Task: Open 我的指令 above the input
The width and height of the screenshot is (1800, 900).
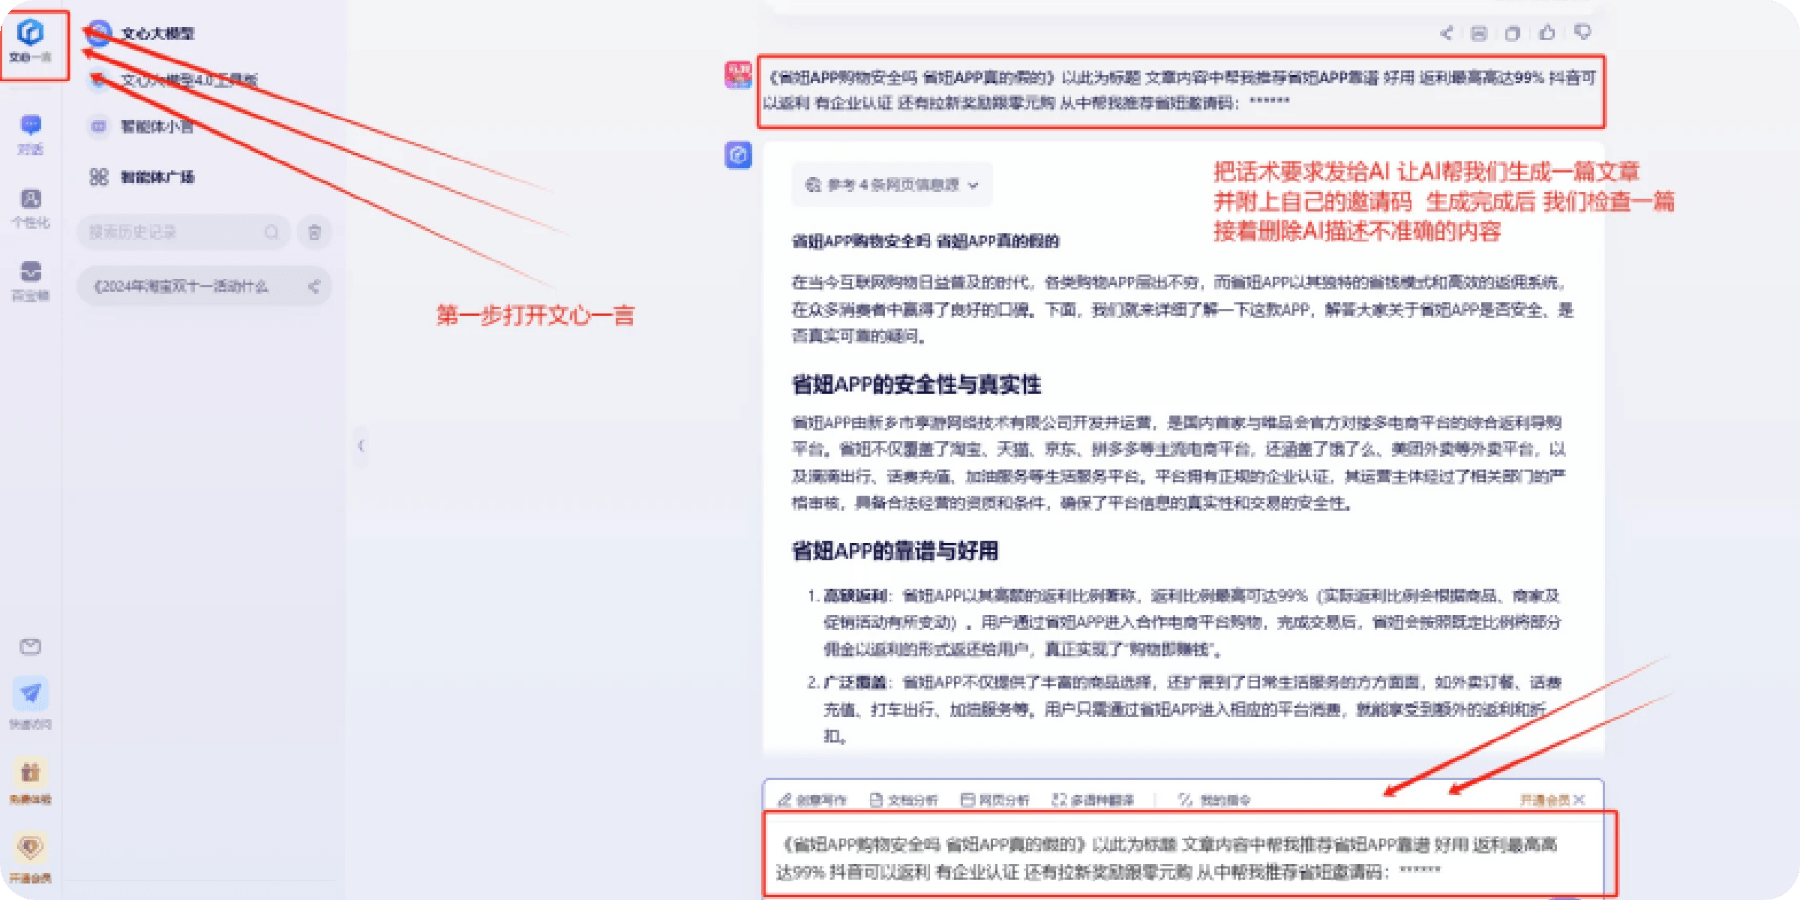Action: click(1214, 800)
